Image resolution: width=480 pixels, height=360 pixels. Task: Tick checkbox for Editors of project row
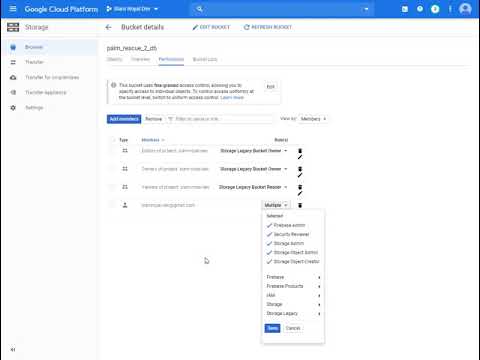(112, 151)
